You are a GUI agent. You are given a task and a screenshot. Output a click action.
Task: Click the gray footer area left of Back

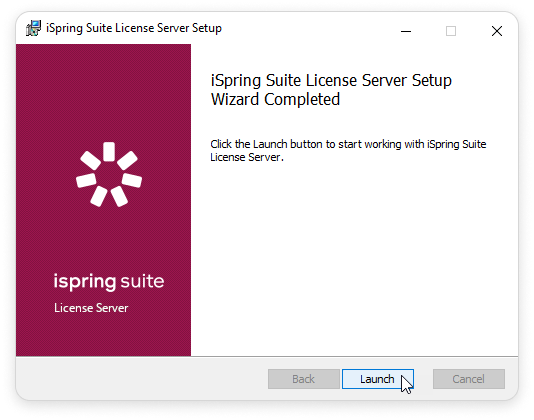coord(141,379)
